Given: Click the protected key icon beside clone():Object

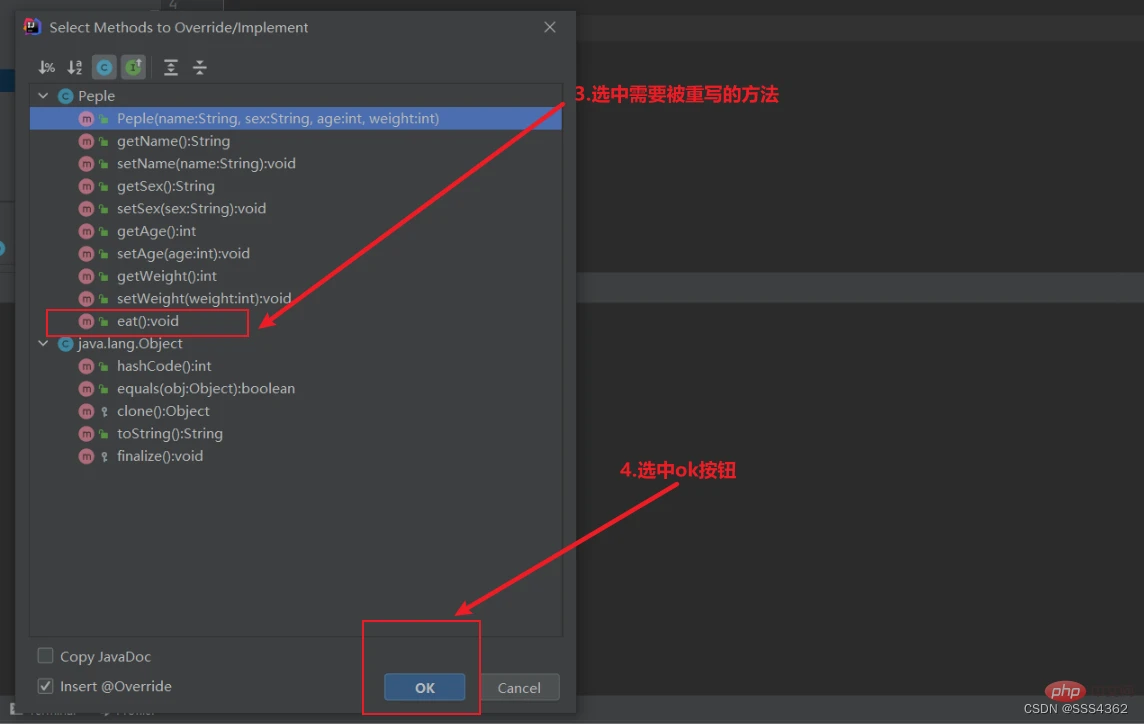Looking at the screenshot, I should click(104, 412).
